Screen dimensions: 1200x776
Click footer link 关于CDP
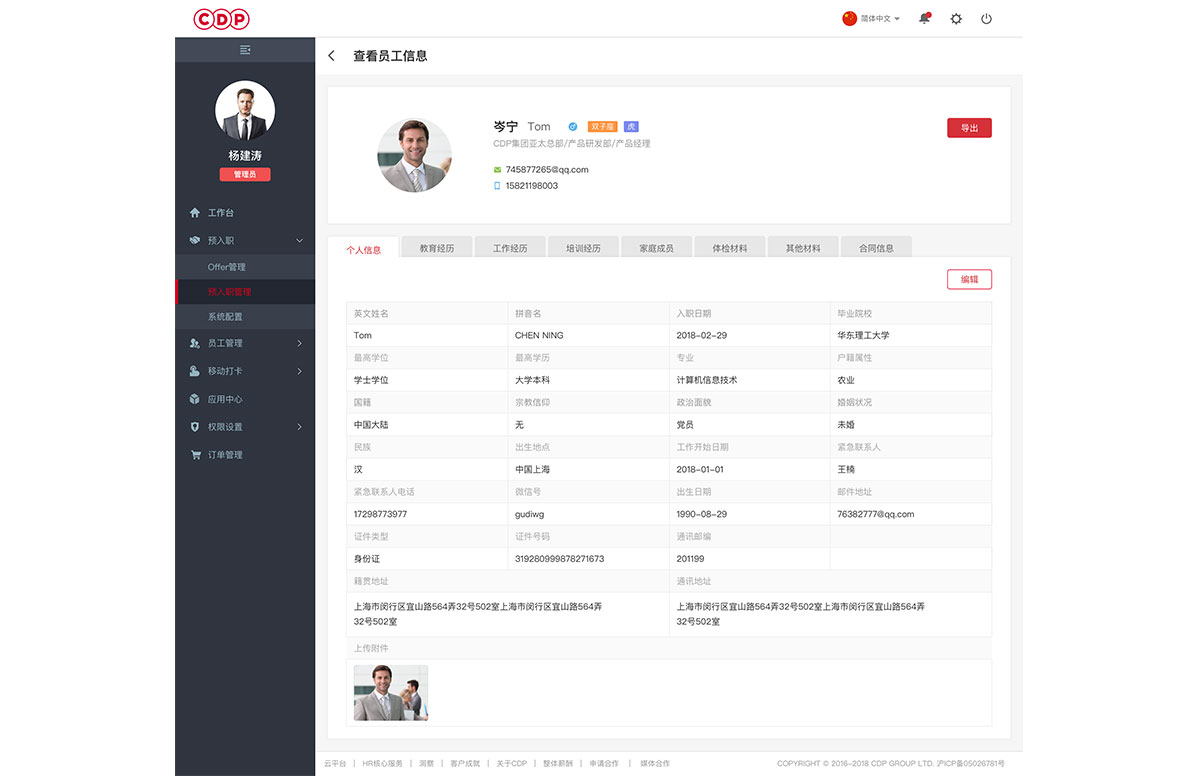tap(511, 763)
